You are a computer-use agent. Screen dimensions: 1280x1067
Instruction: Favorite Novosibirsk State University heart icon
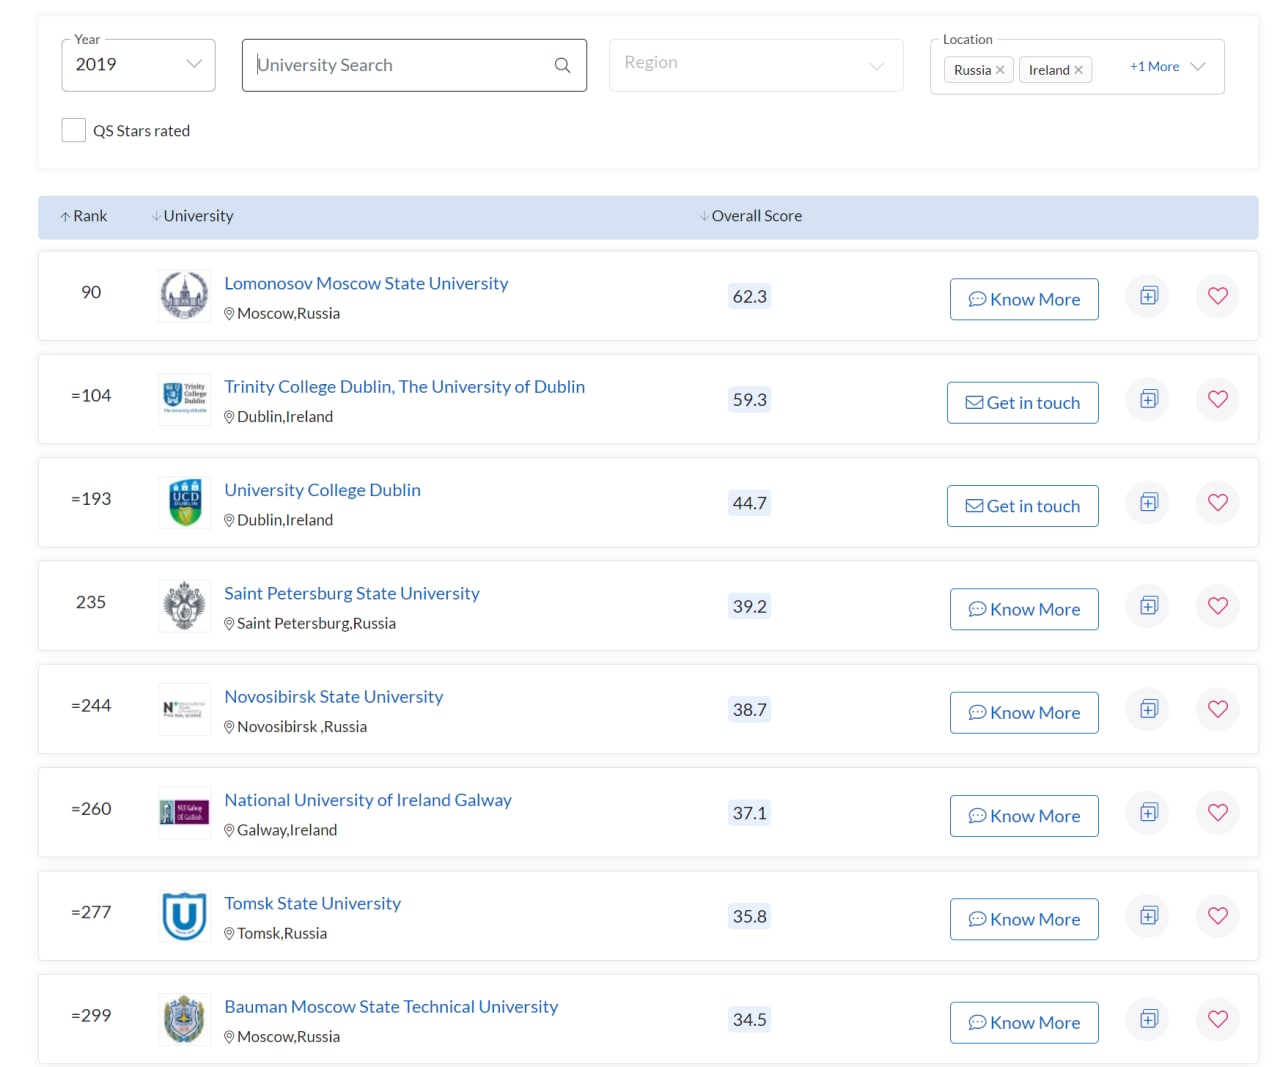click(1217, 709)
